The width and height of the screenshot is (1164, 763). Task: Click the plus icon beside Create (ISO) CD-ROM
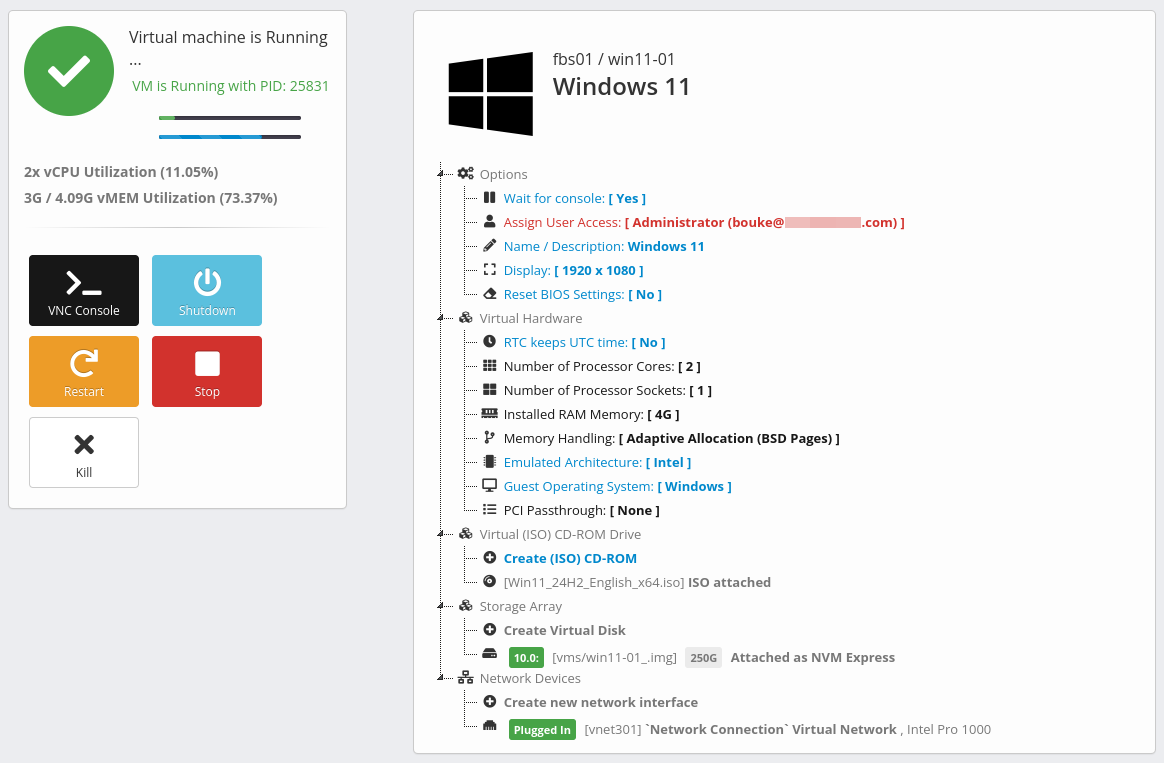pos(489,557)
